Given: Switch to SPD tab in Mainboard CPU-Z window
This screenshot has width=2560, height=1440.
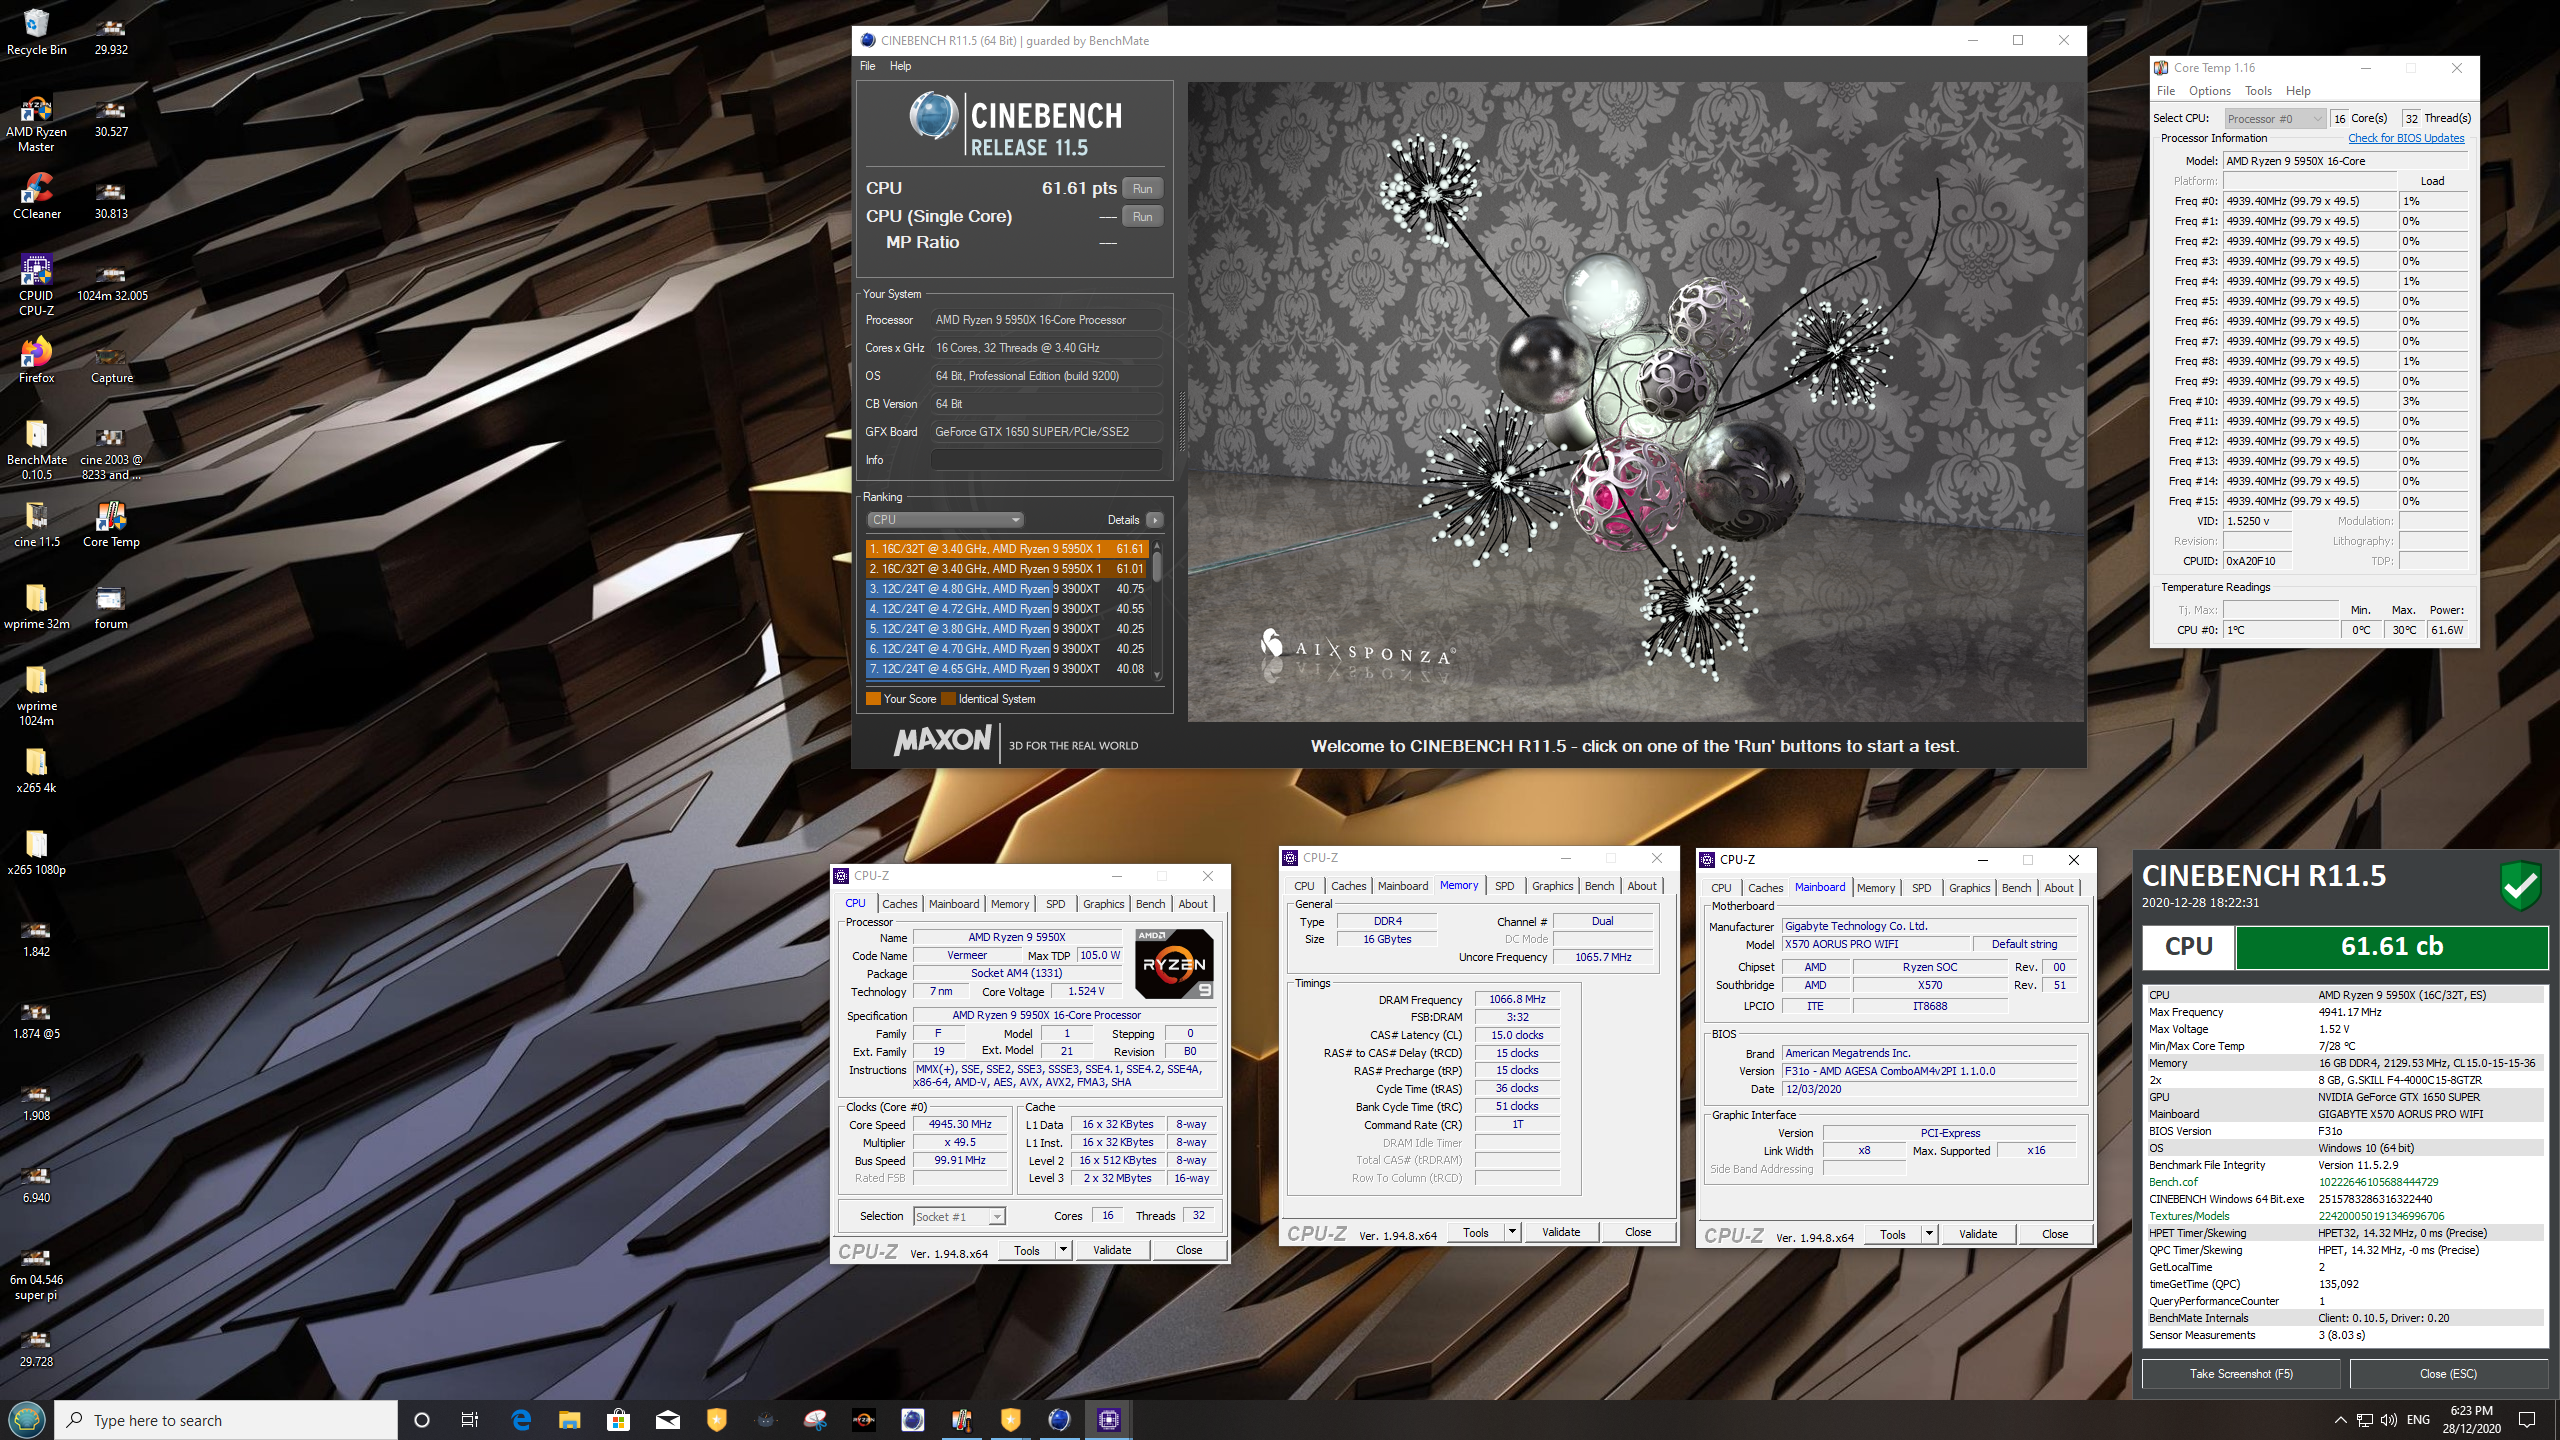Looking at the screenshot, I should [x=1921, y=888].
